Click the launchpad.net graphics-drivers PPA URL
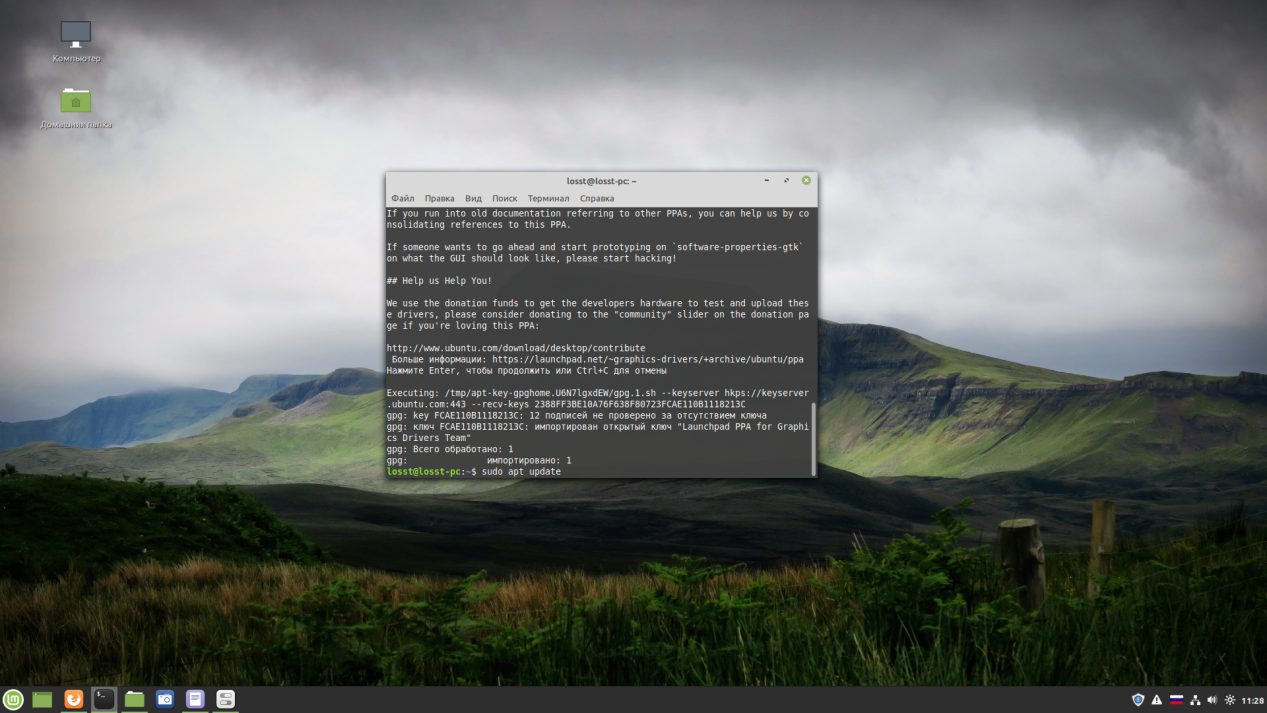Screen dimensions: 1267x713 click(x=648, y=359)
